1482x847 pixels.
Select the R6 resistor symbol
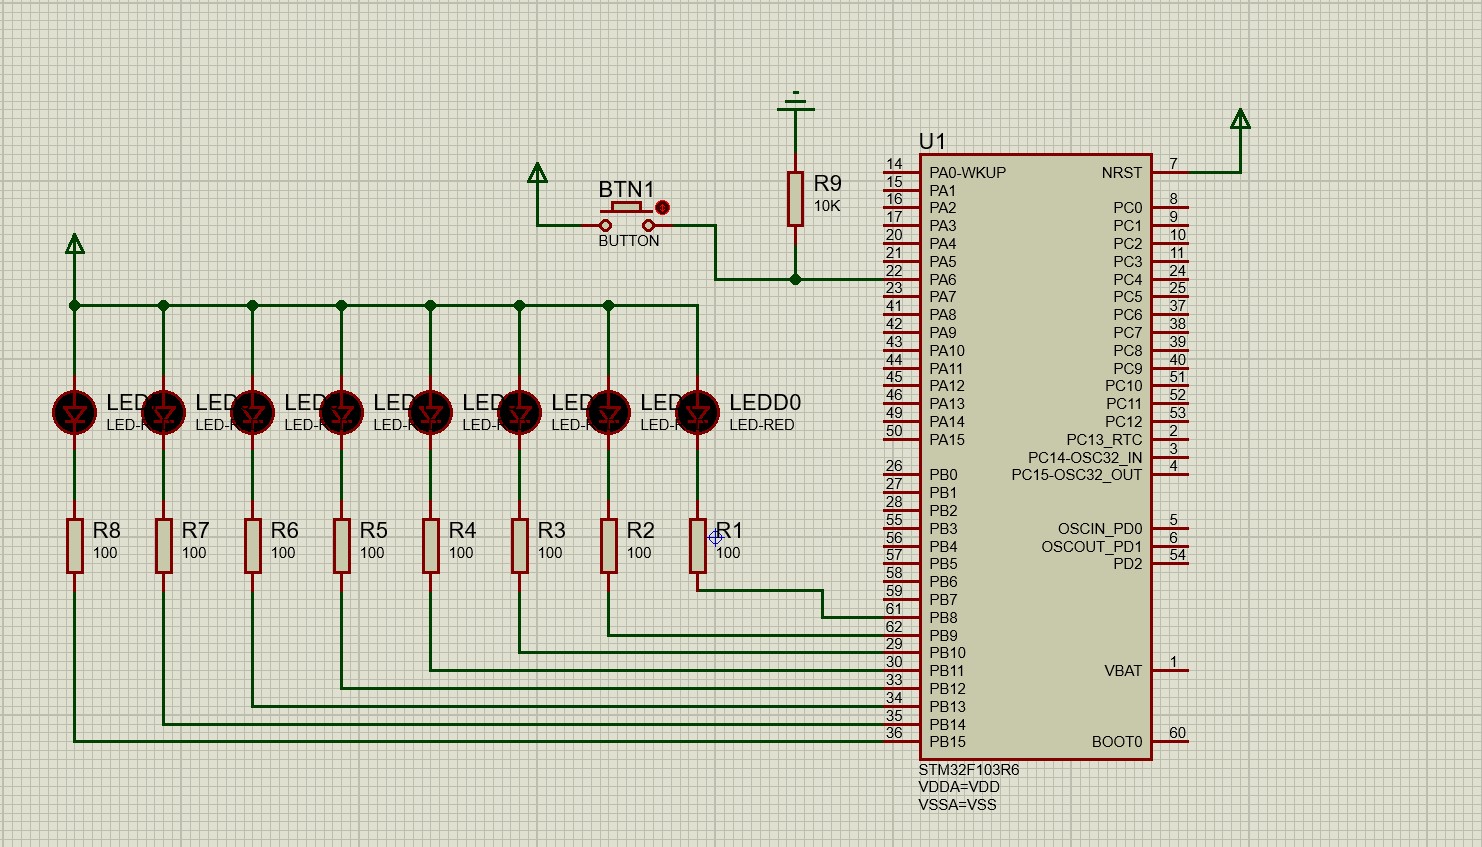pyautogui.click(x=252, y=545)
